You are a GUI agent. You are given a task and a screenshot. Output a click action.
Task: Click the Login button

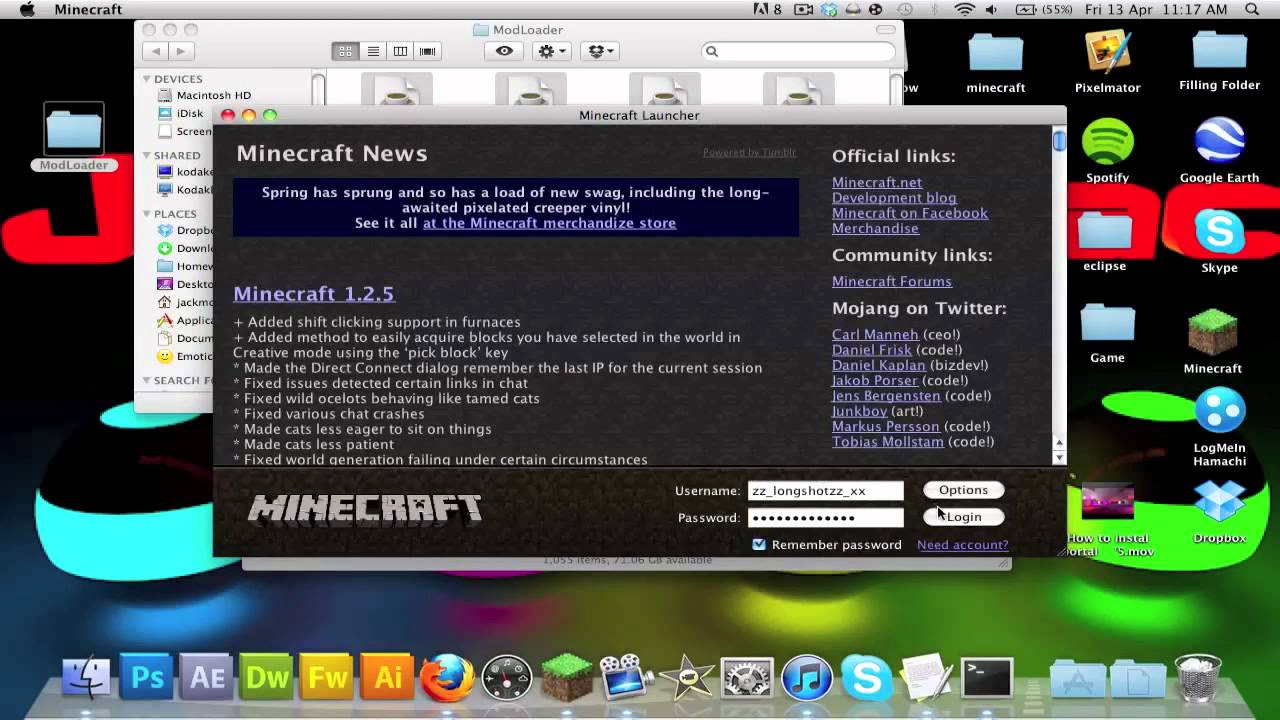click(963, 516)
